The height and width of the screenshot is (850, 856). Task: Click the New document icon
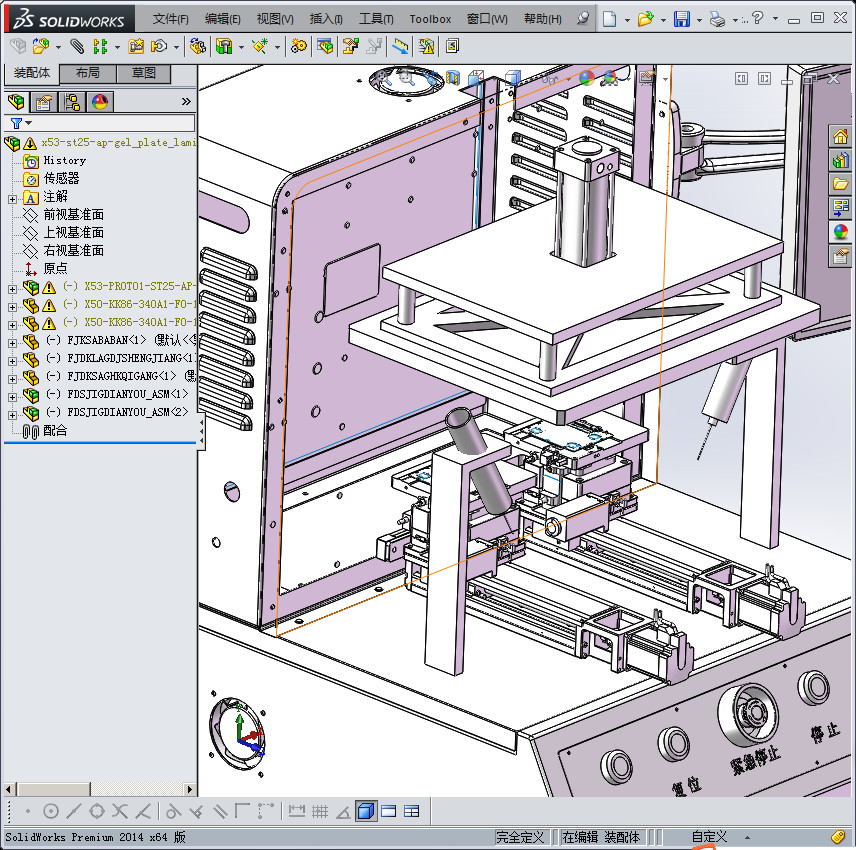tap(609, 18)
